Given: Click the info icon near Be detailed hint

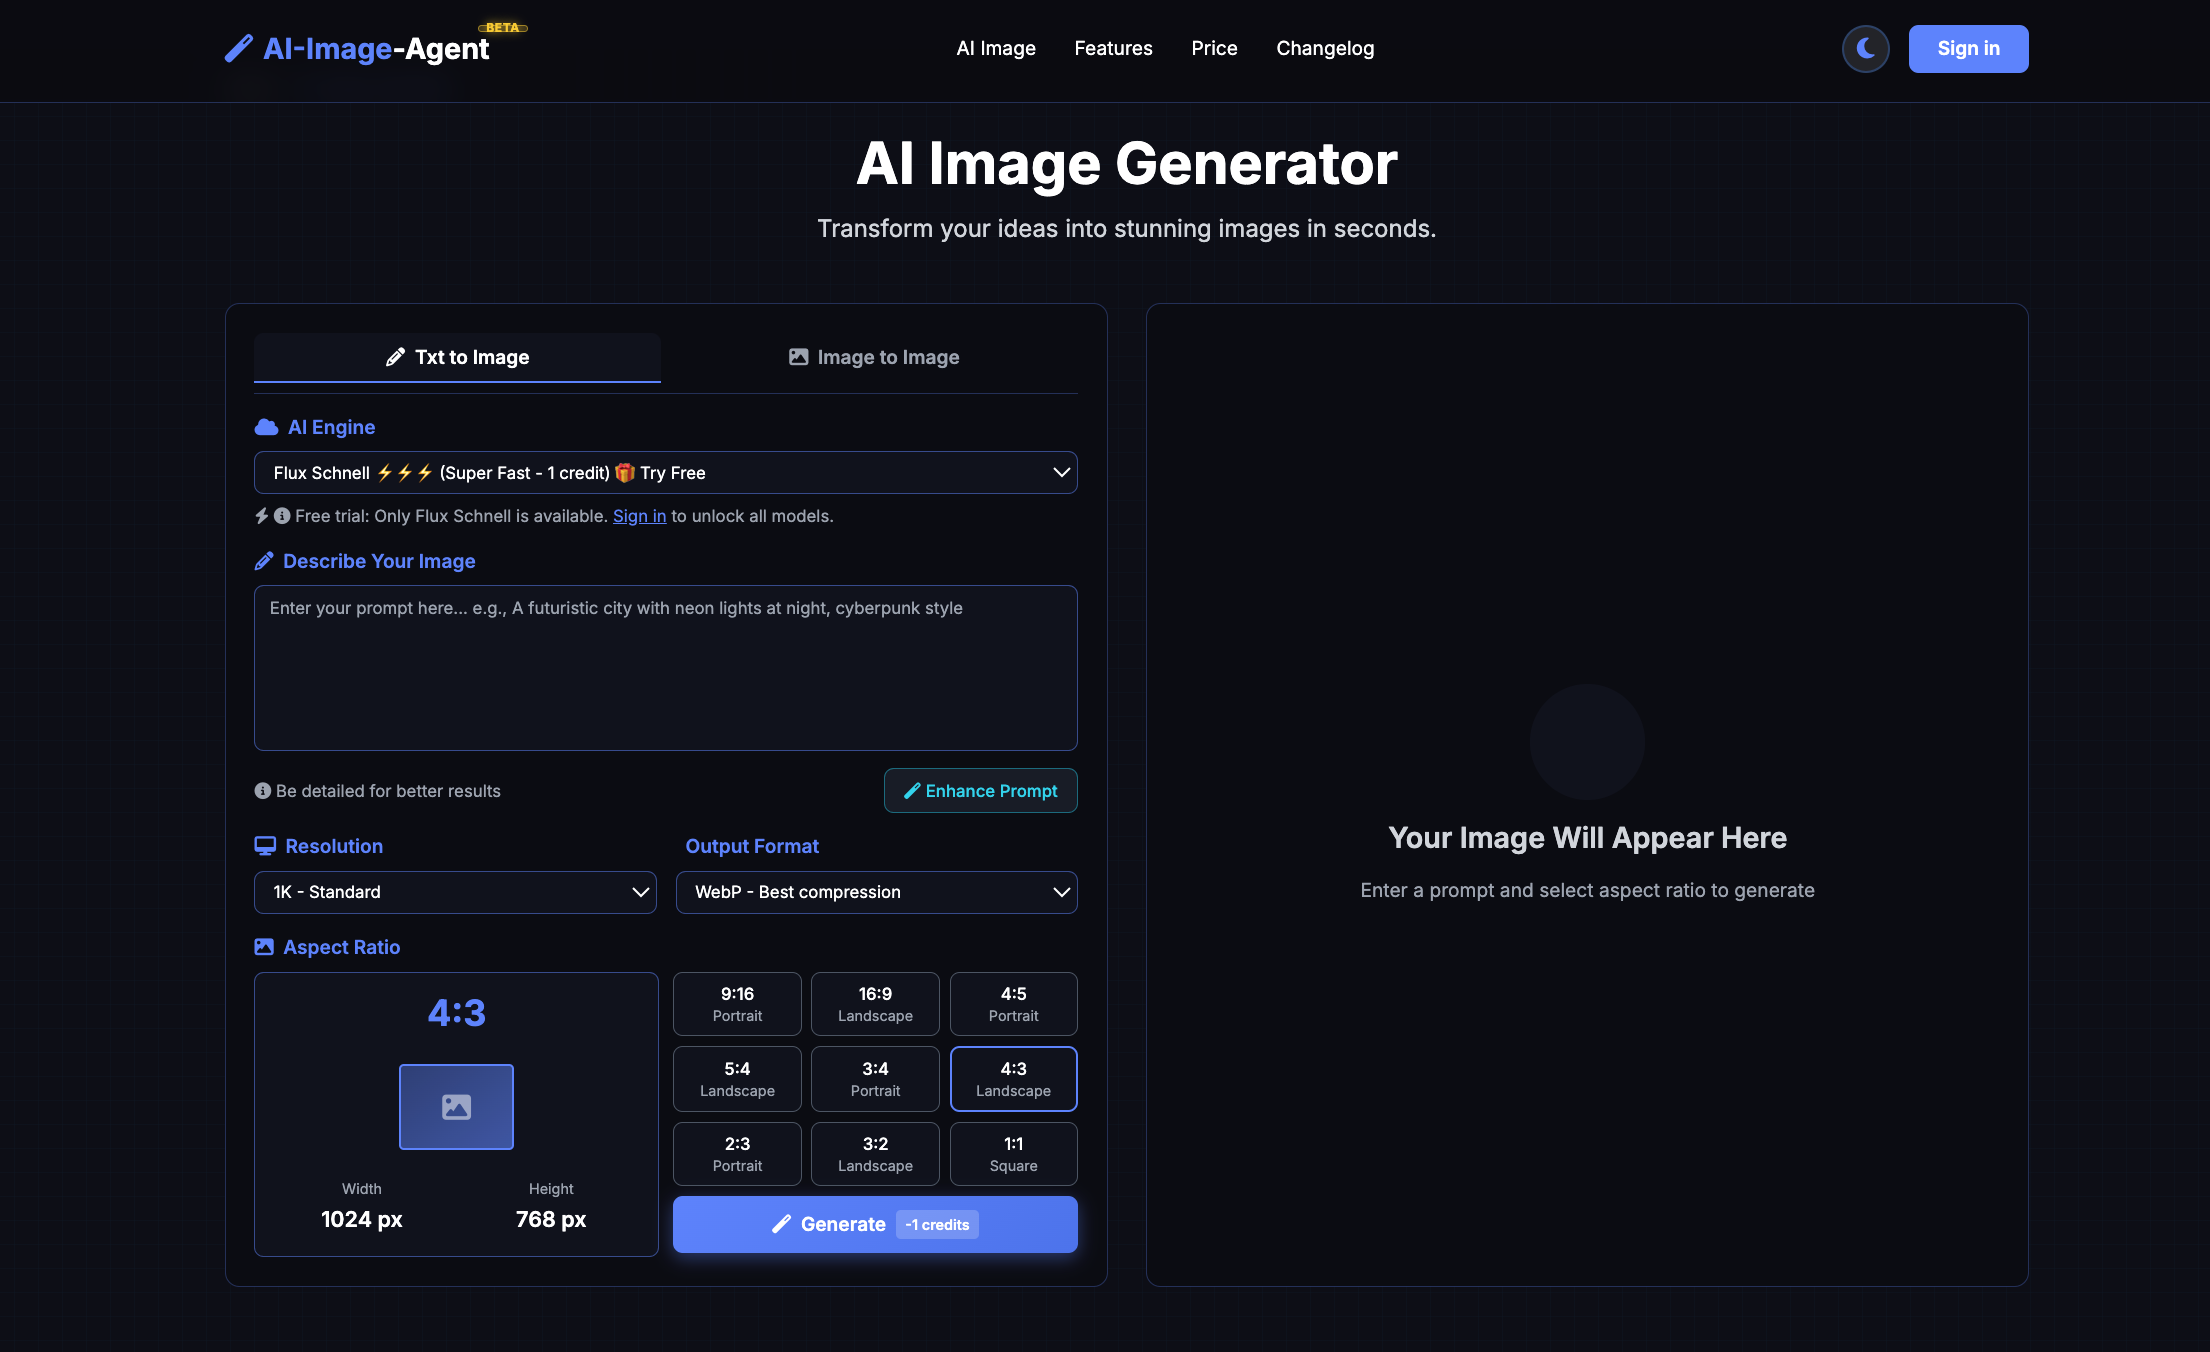Looking at the screenshot, I should (x=261, y=790).
